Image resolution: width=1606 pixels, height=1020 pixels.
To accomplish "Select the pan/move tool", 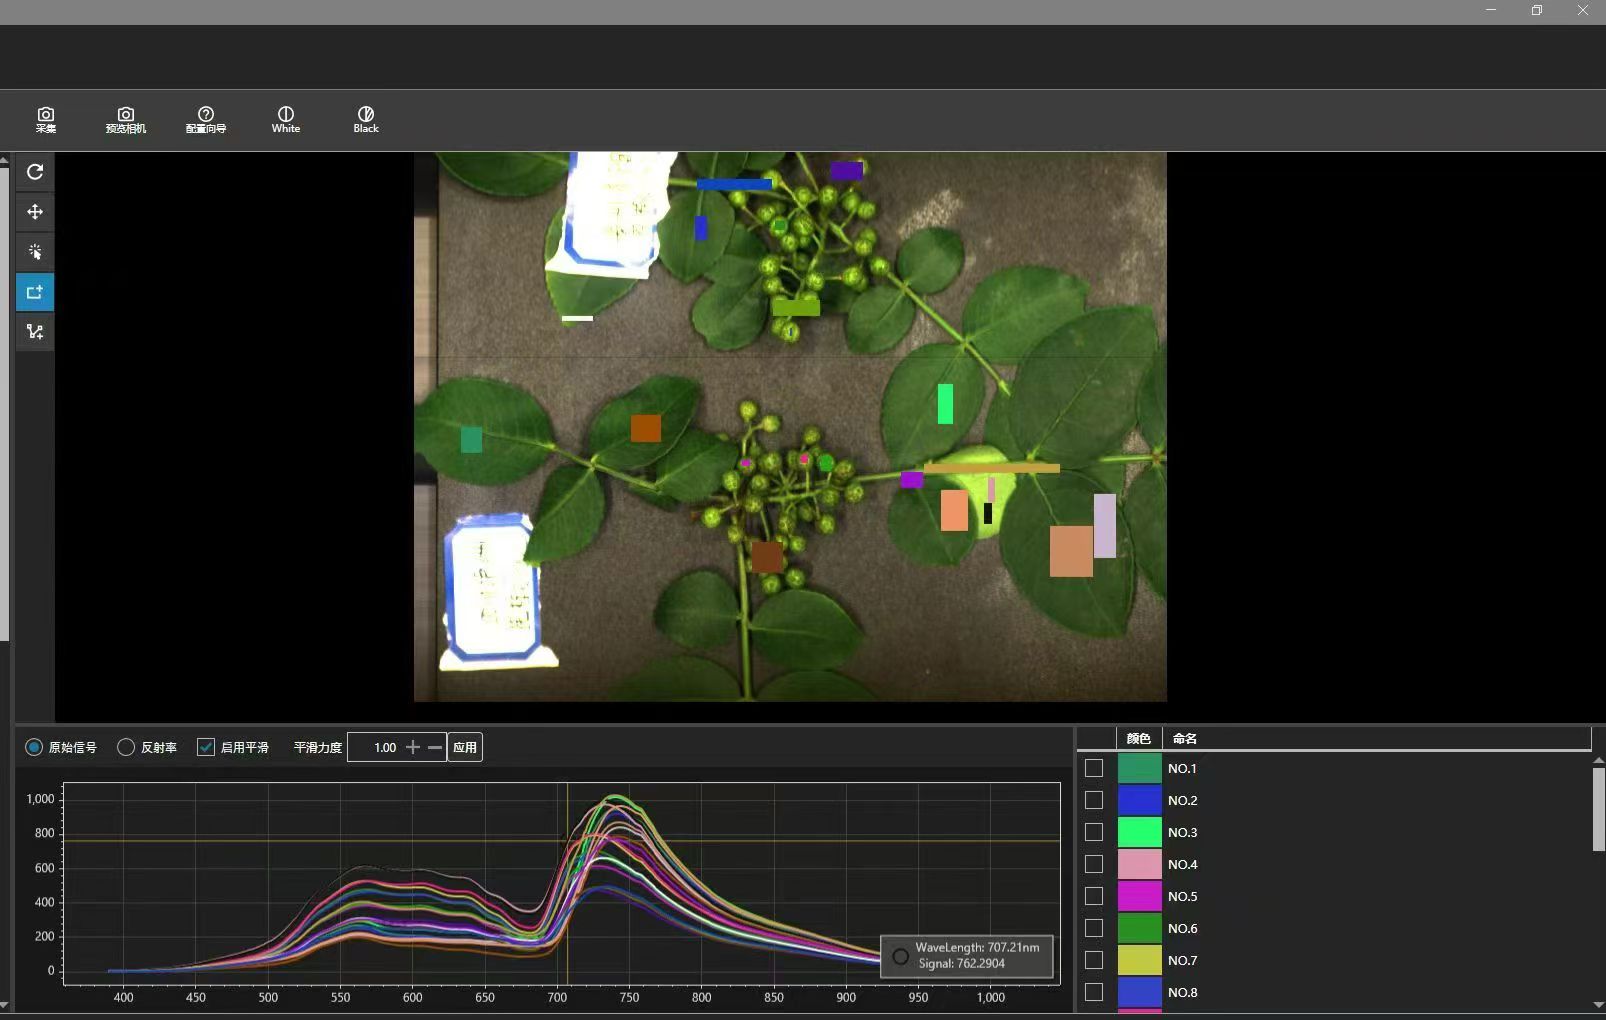I will tap(35, 212).
